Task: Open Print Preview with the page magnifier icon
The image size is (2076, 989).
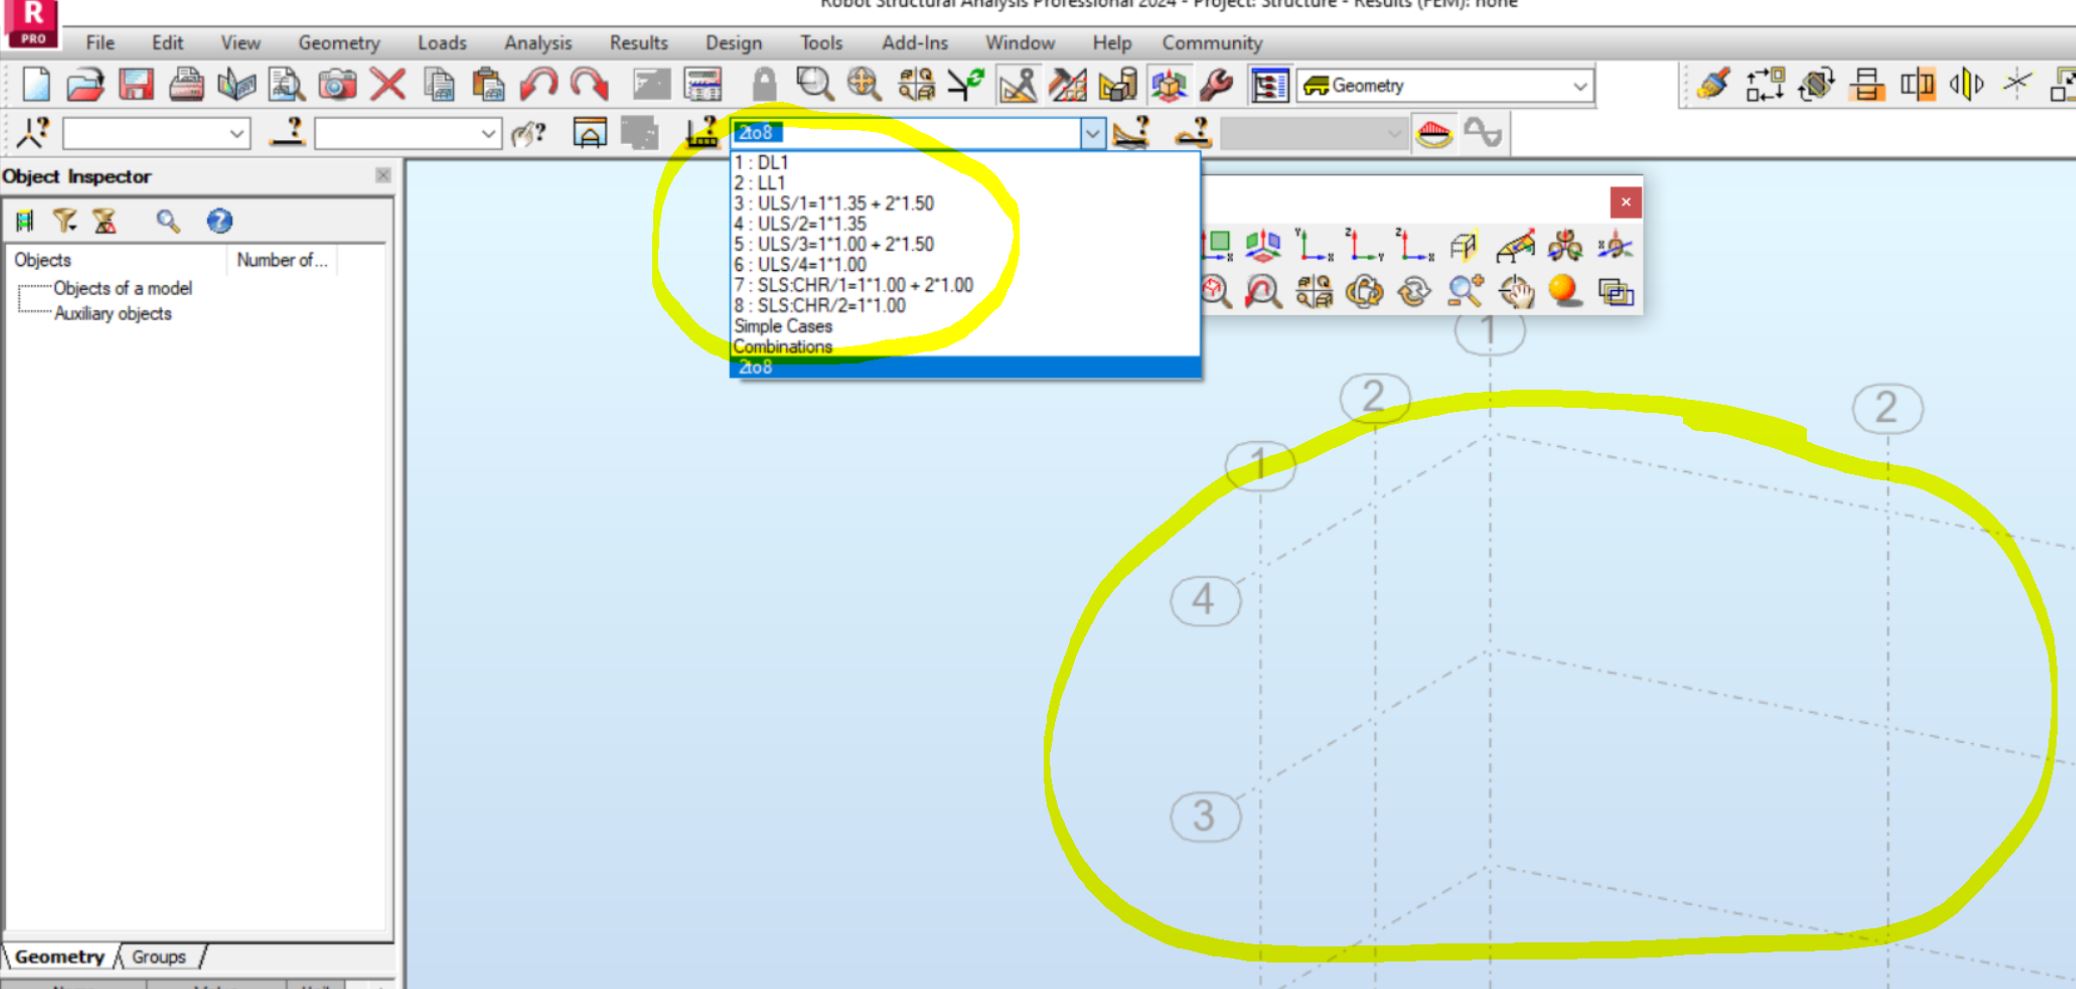Action: pos(286,85)
